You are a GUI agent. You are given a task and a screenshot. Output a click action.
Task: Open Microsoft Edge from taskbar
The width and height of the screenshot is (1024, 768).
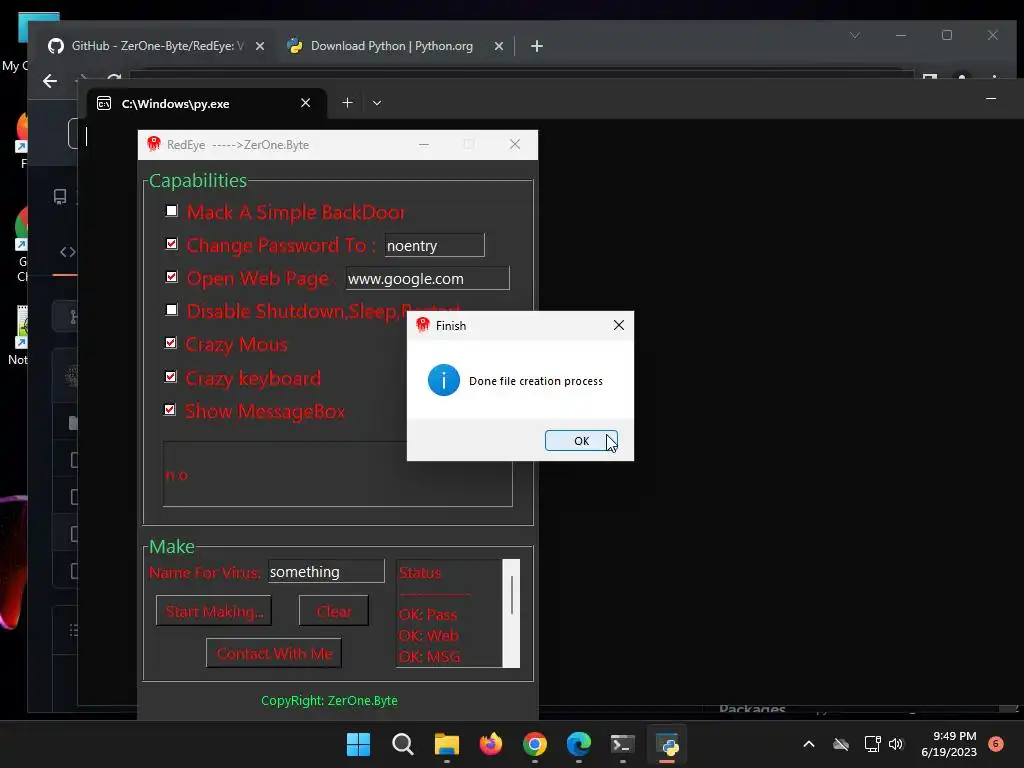click(579, 744)
